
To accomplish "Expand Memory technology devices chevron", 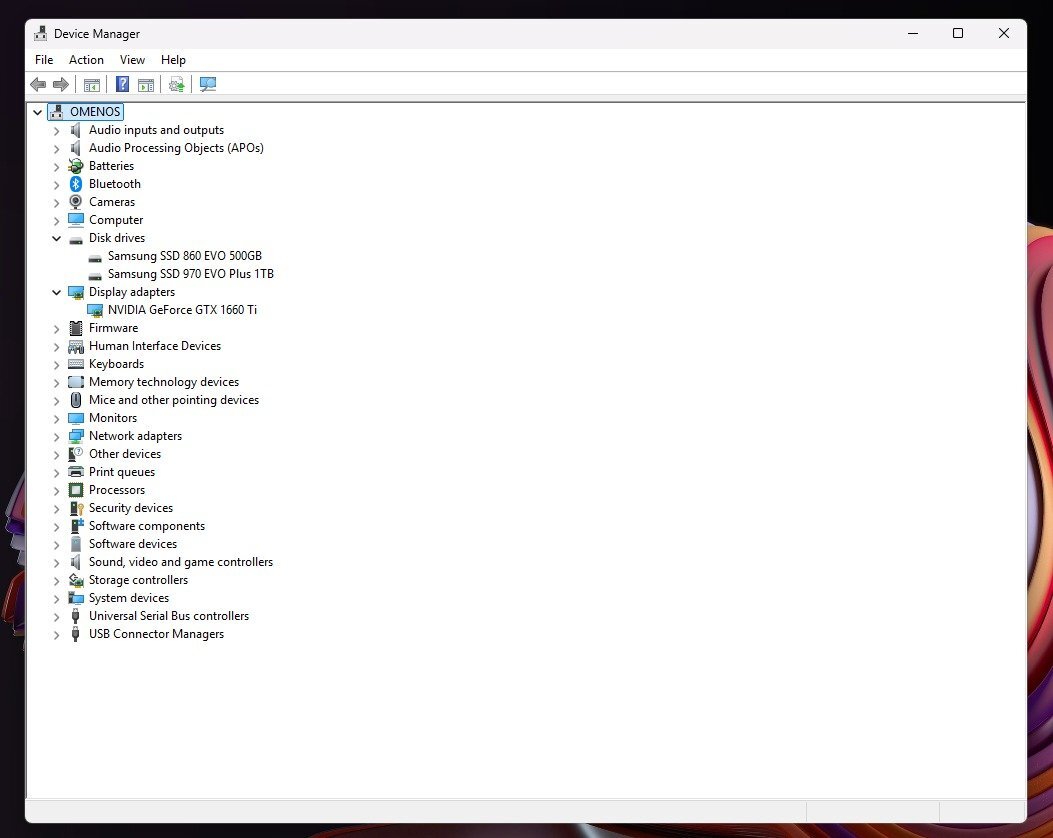I will 56,383.
